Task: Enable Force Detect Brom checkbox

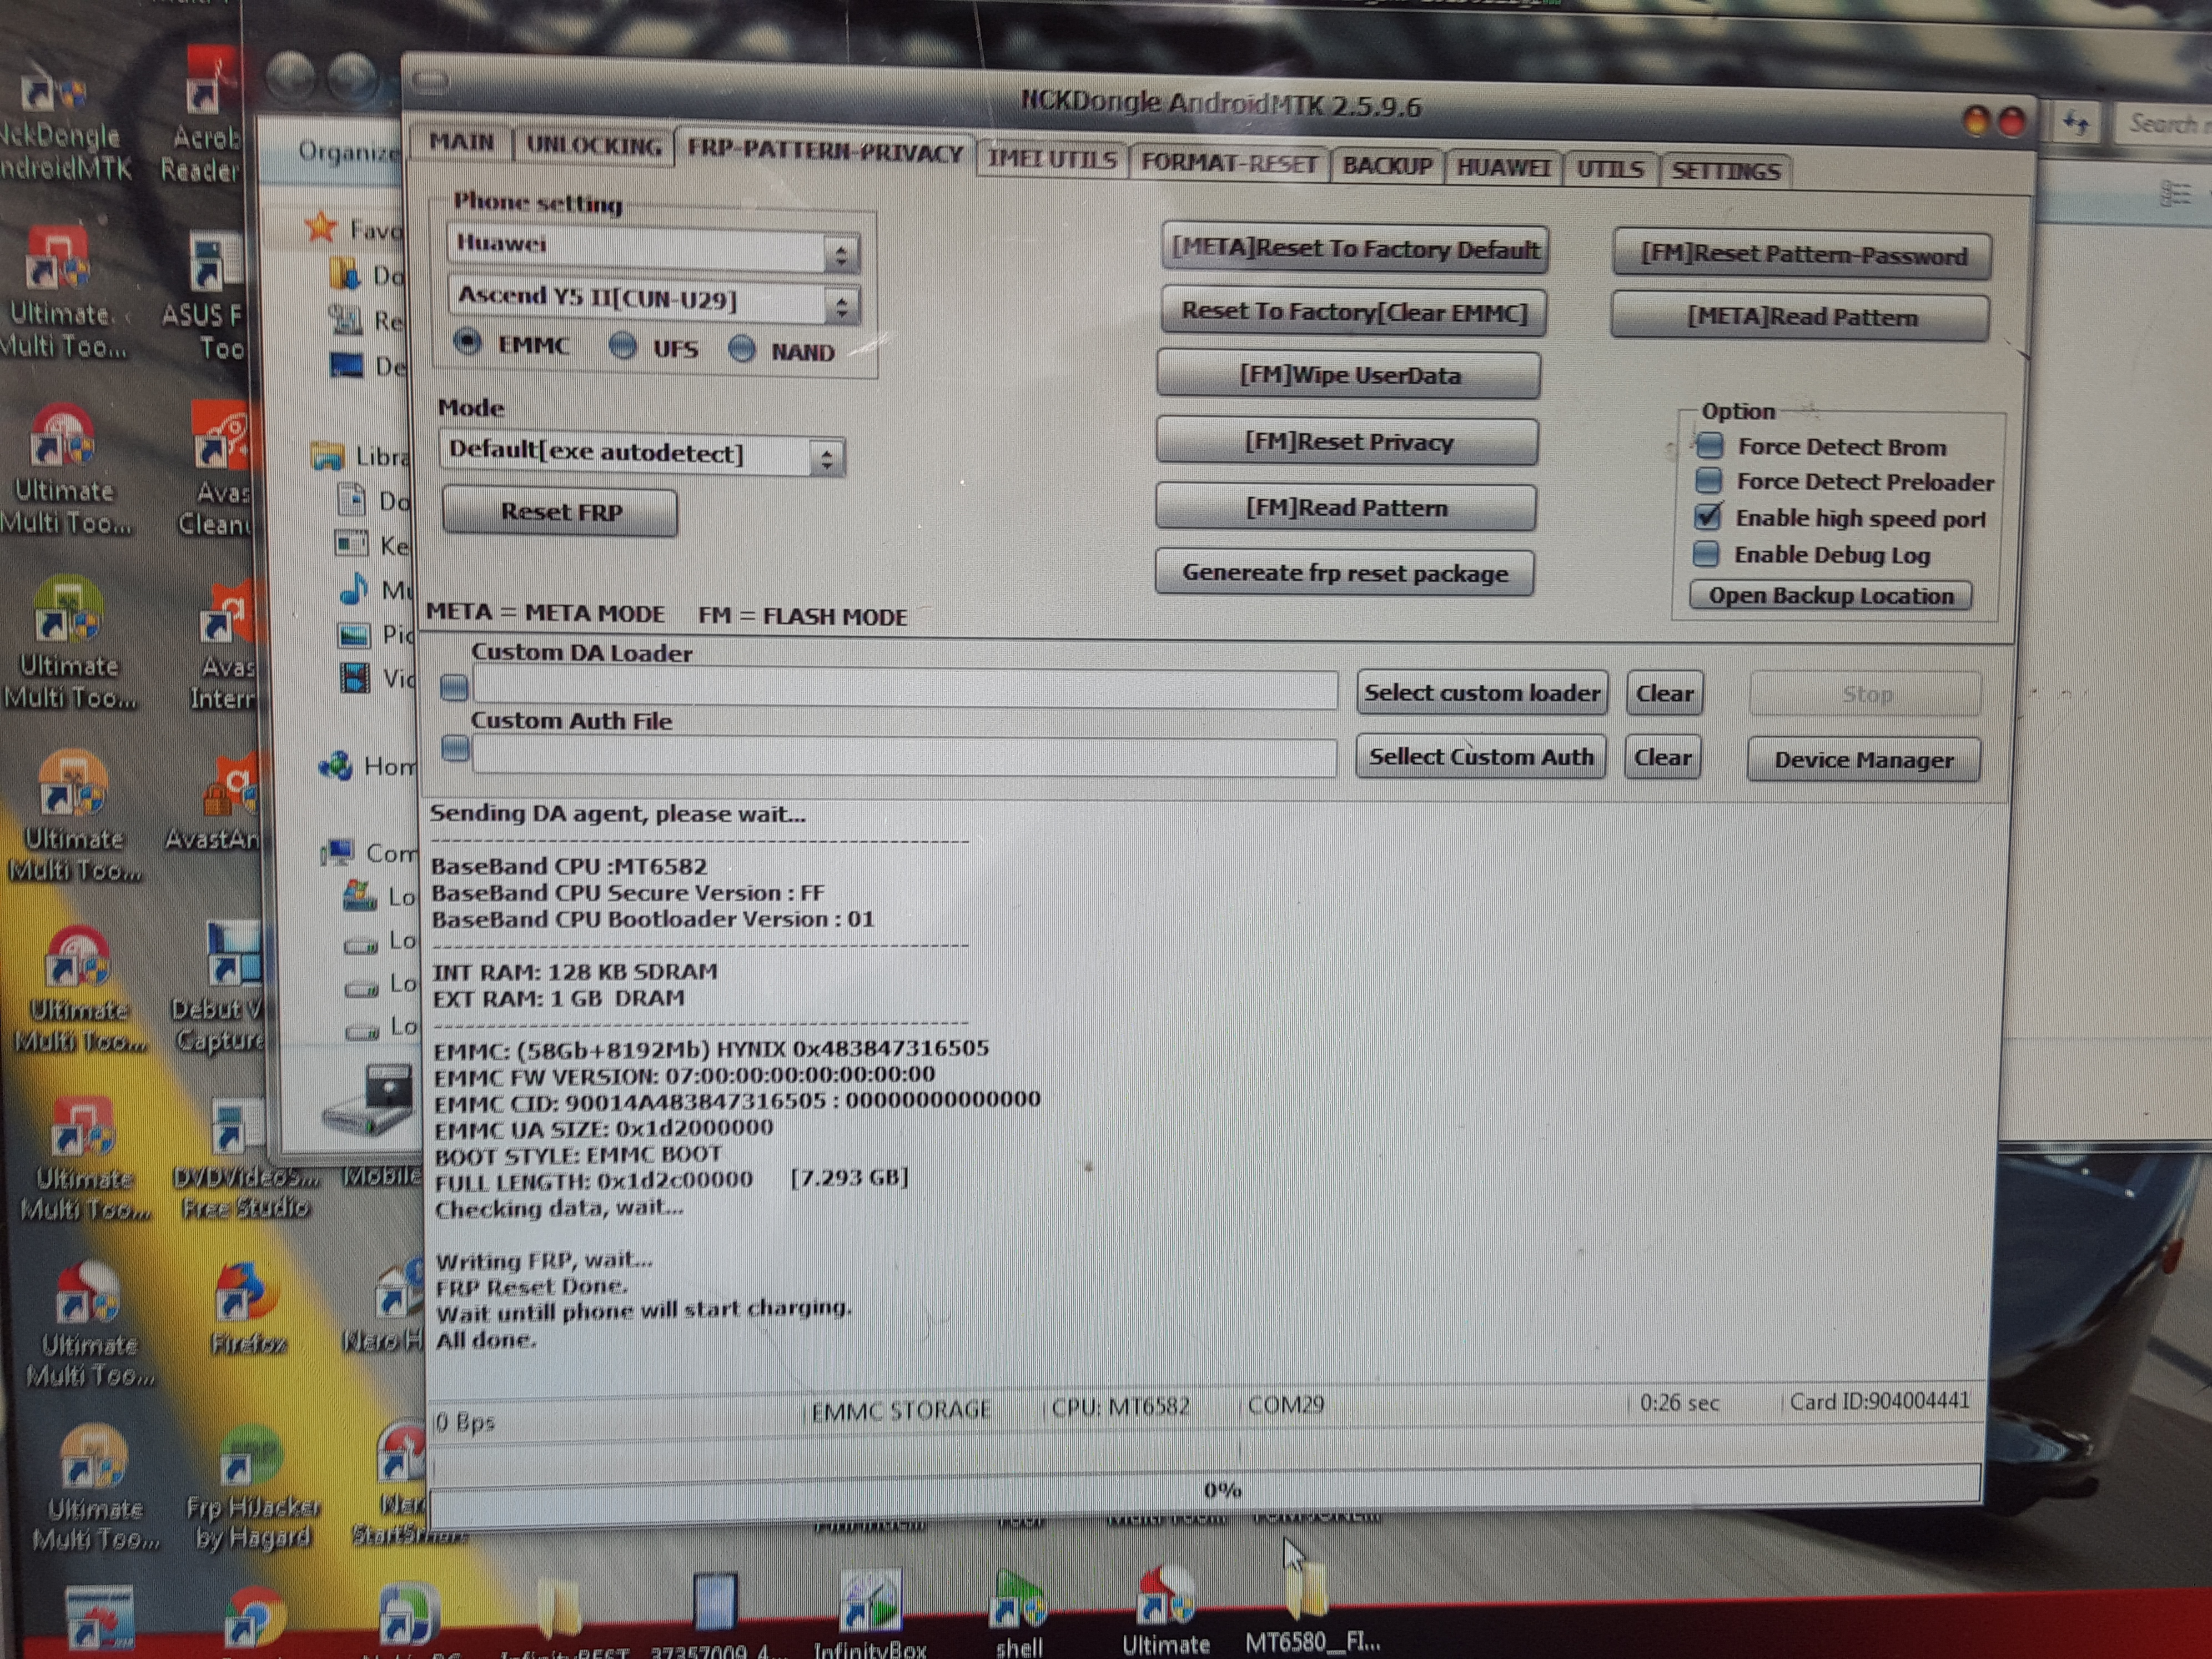Action: [x=1709, y=445]
